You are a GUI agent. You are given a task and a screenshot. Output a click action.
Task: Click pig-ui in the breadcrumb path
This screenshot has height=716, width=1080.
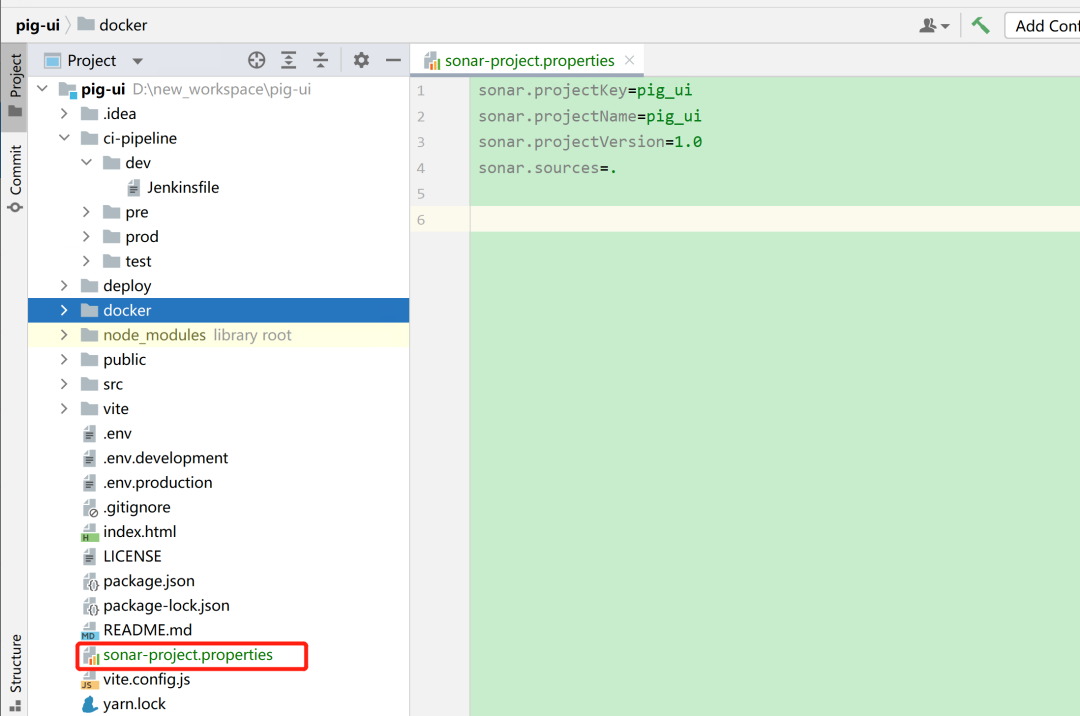tap(38, 25)
